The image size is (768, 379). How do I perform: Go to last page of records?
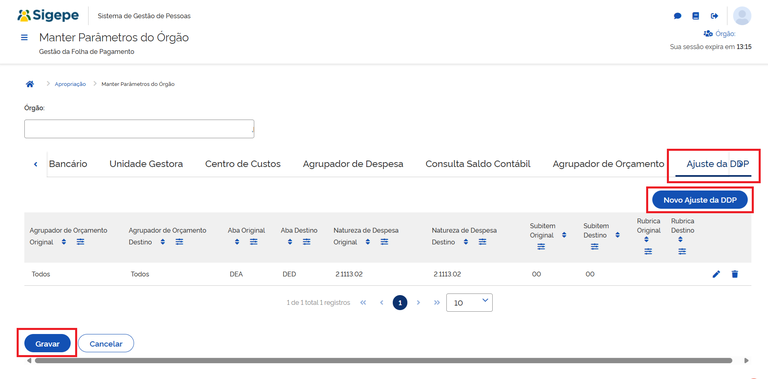436,303
